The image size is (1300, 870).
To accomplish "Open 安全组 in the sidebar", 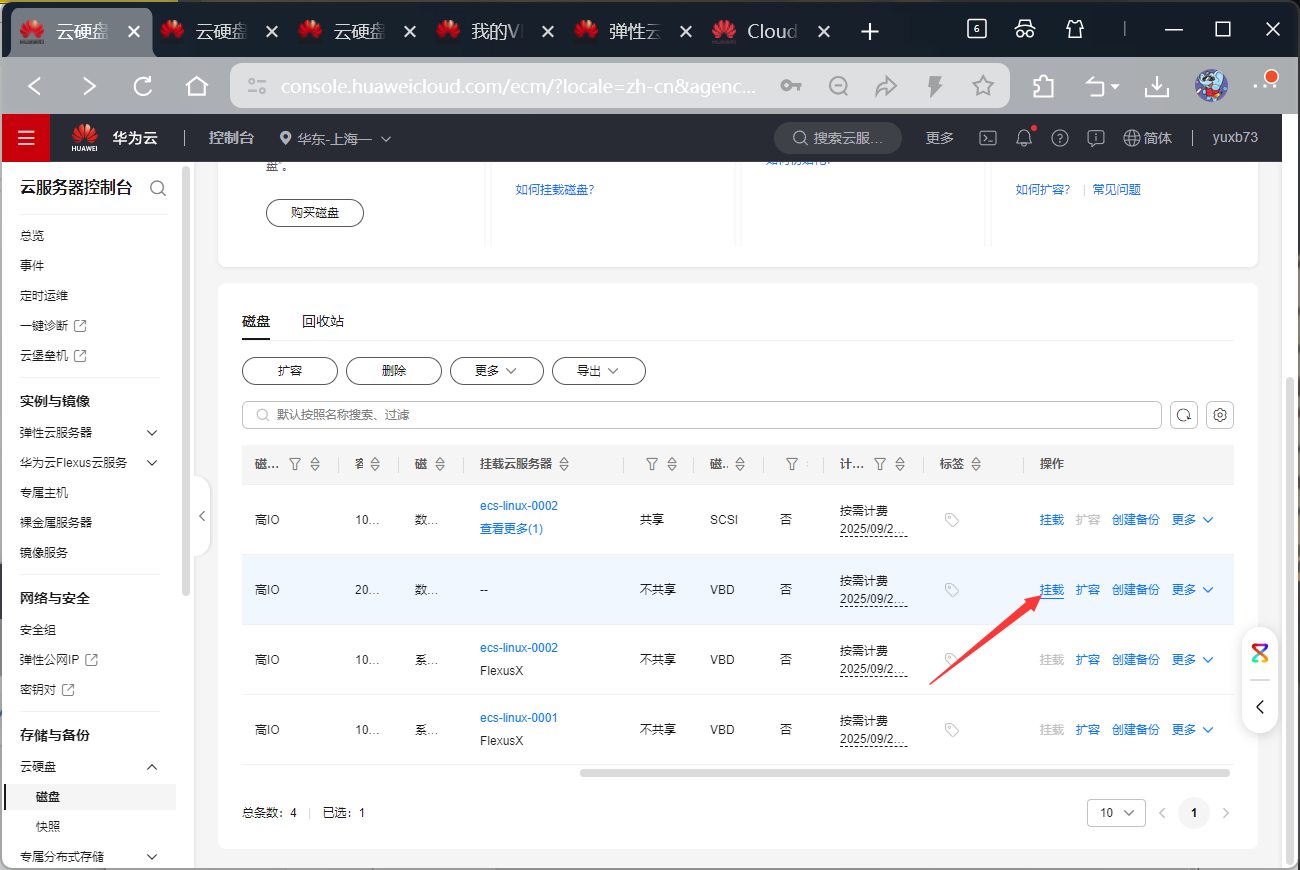I will tap(38, 630).
